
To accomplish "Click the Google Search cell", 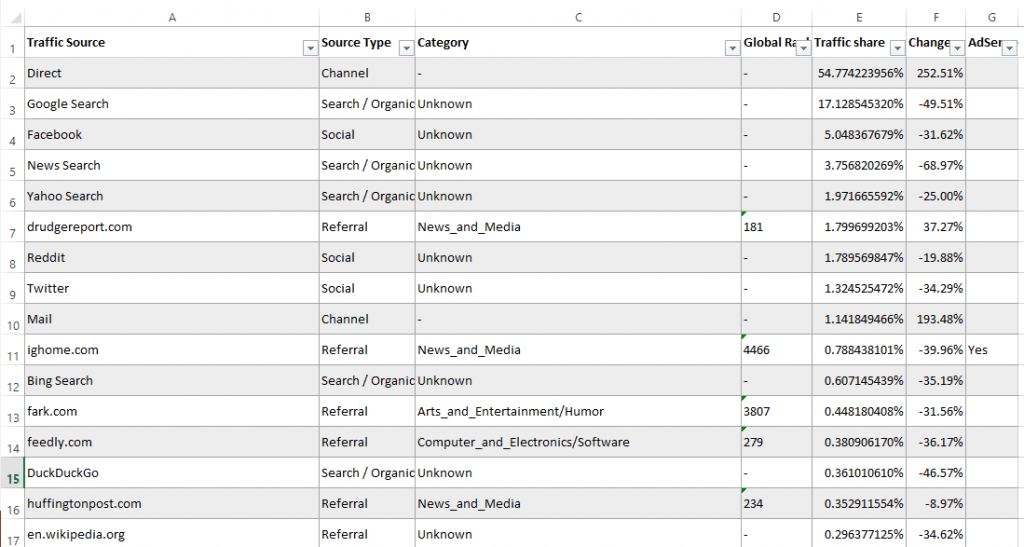I will click(172, 104).
